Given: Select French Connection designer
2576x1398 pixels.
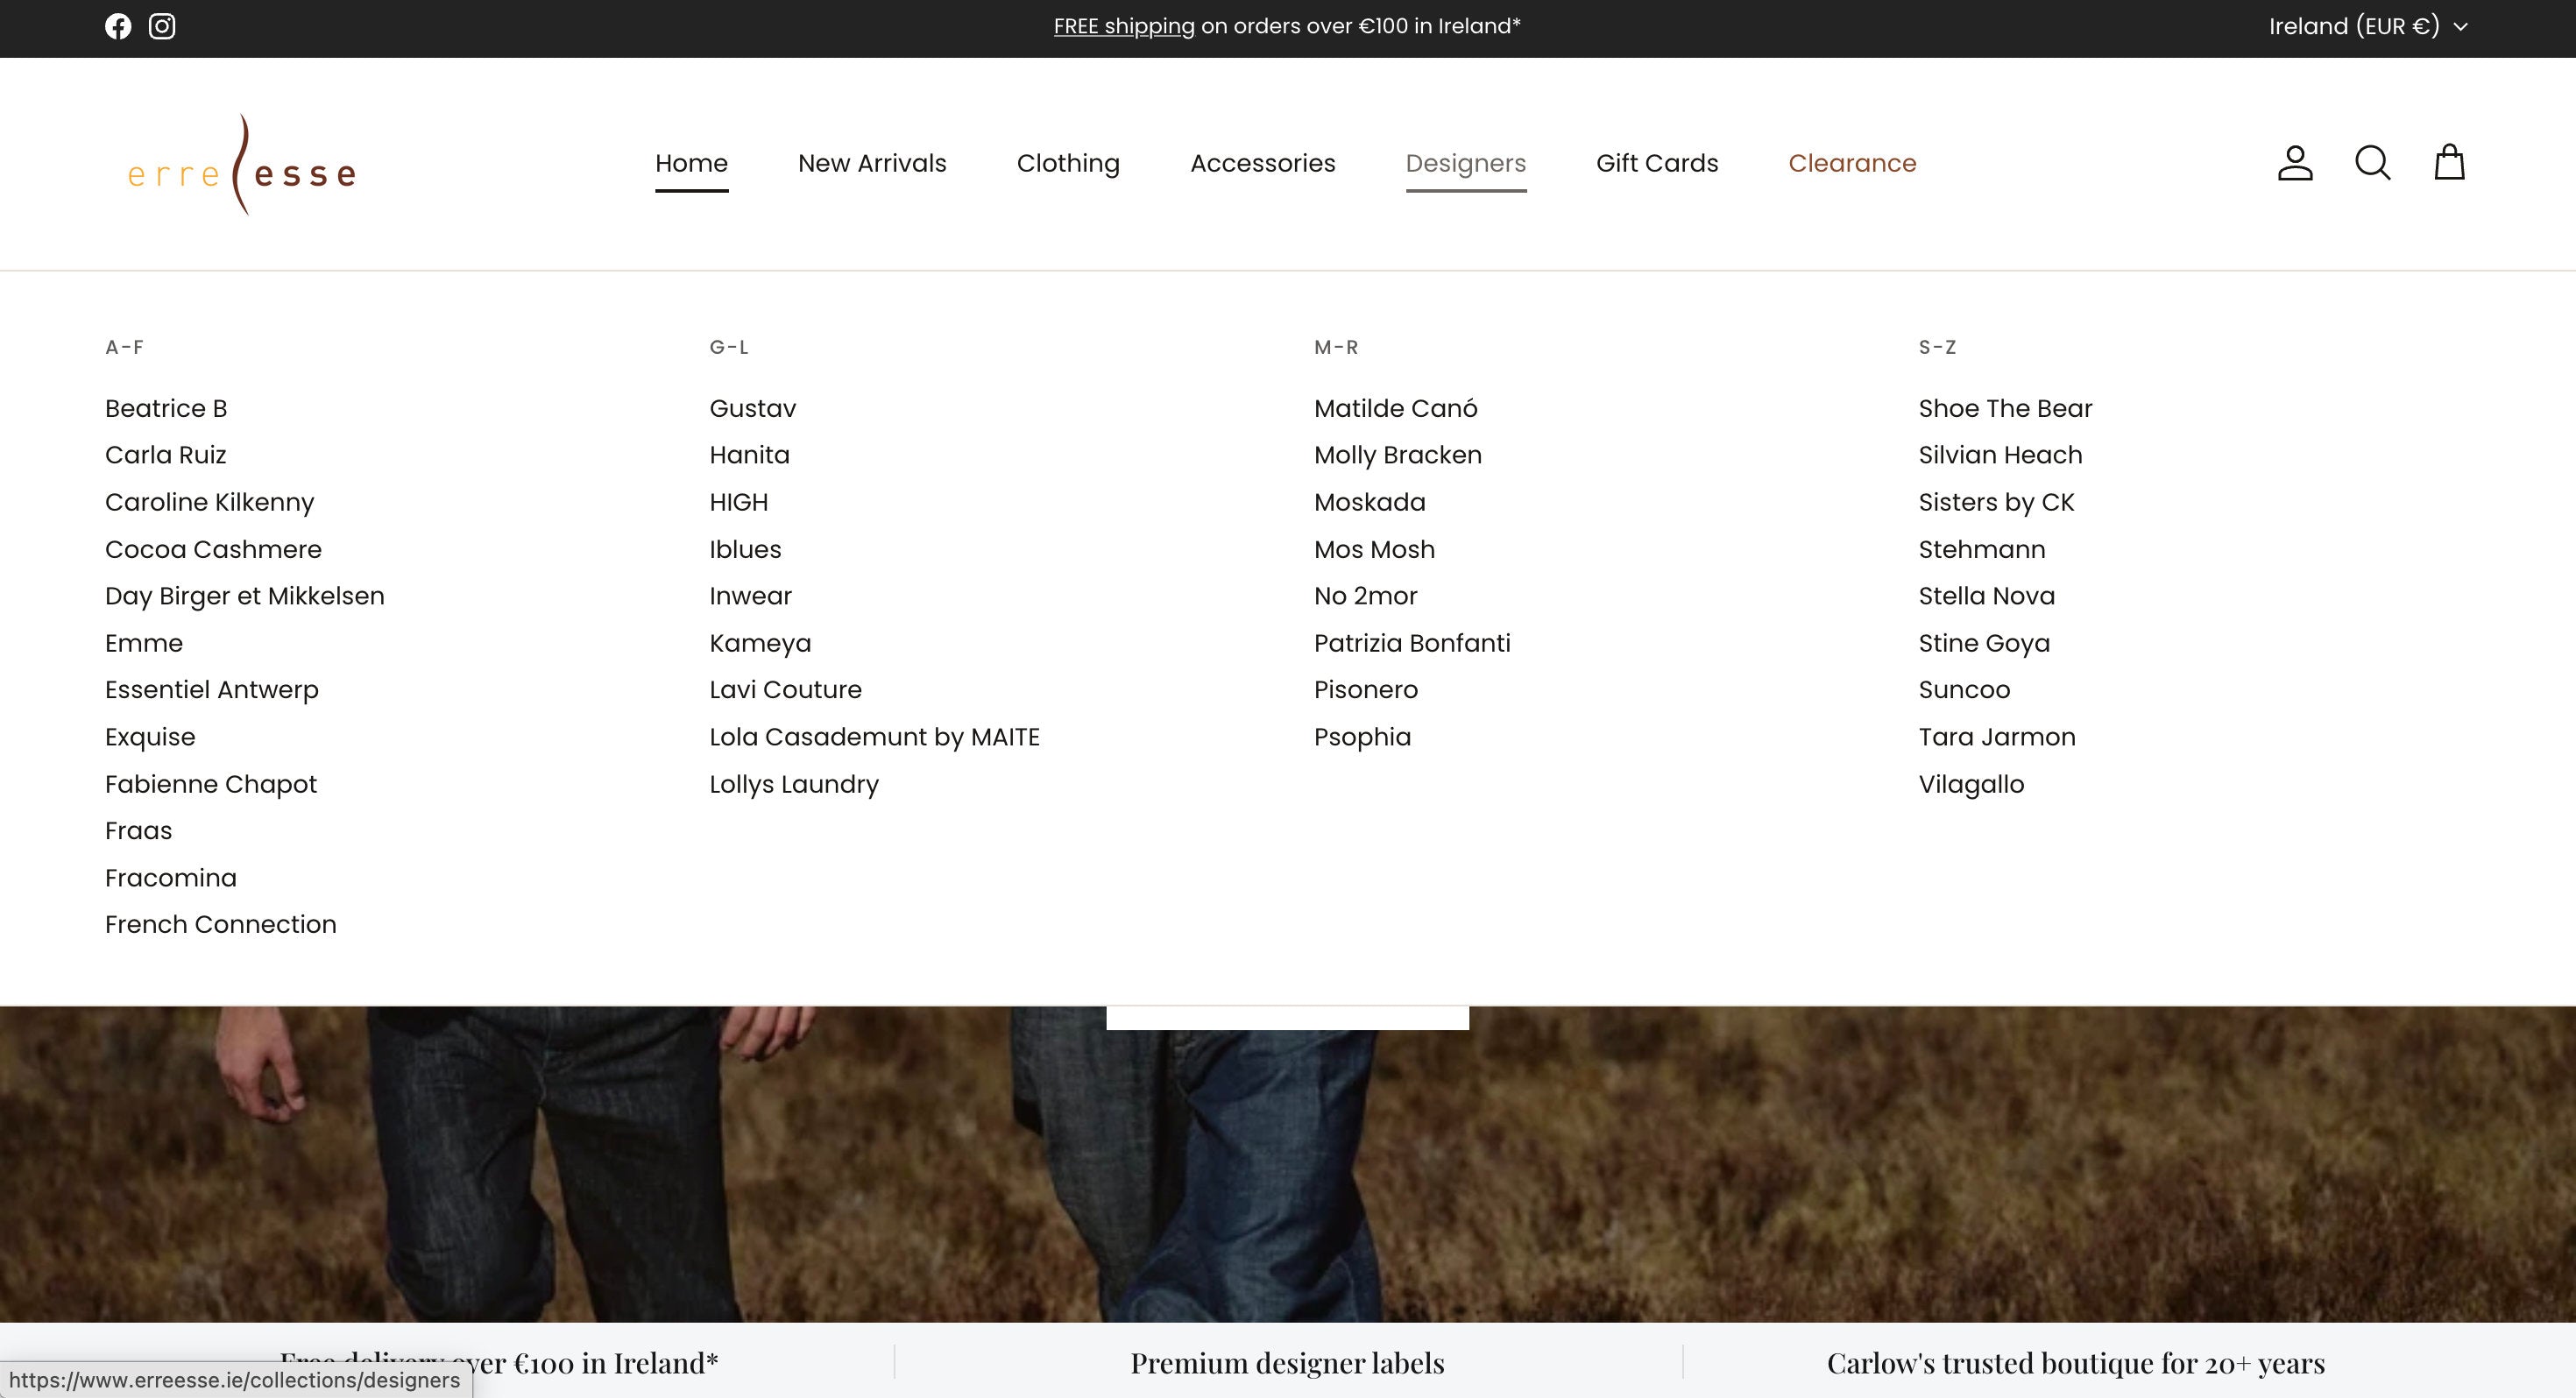Looking at the screenshot, I should 220,925.
